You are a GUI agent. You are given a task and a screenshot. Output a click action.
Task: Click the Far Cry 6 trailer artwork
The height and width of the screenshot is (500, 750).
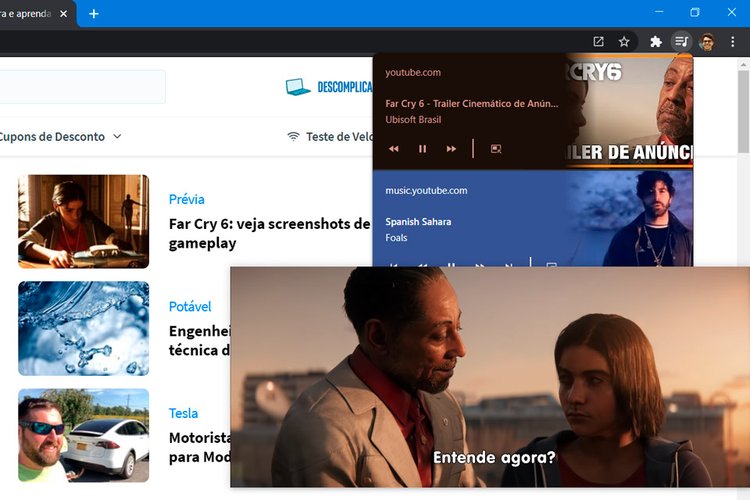pyautogui.click(x=629, y=112)
